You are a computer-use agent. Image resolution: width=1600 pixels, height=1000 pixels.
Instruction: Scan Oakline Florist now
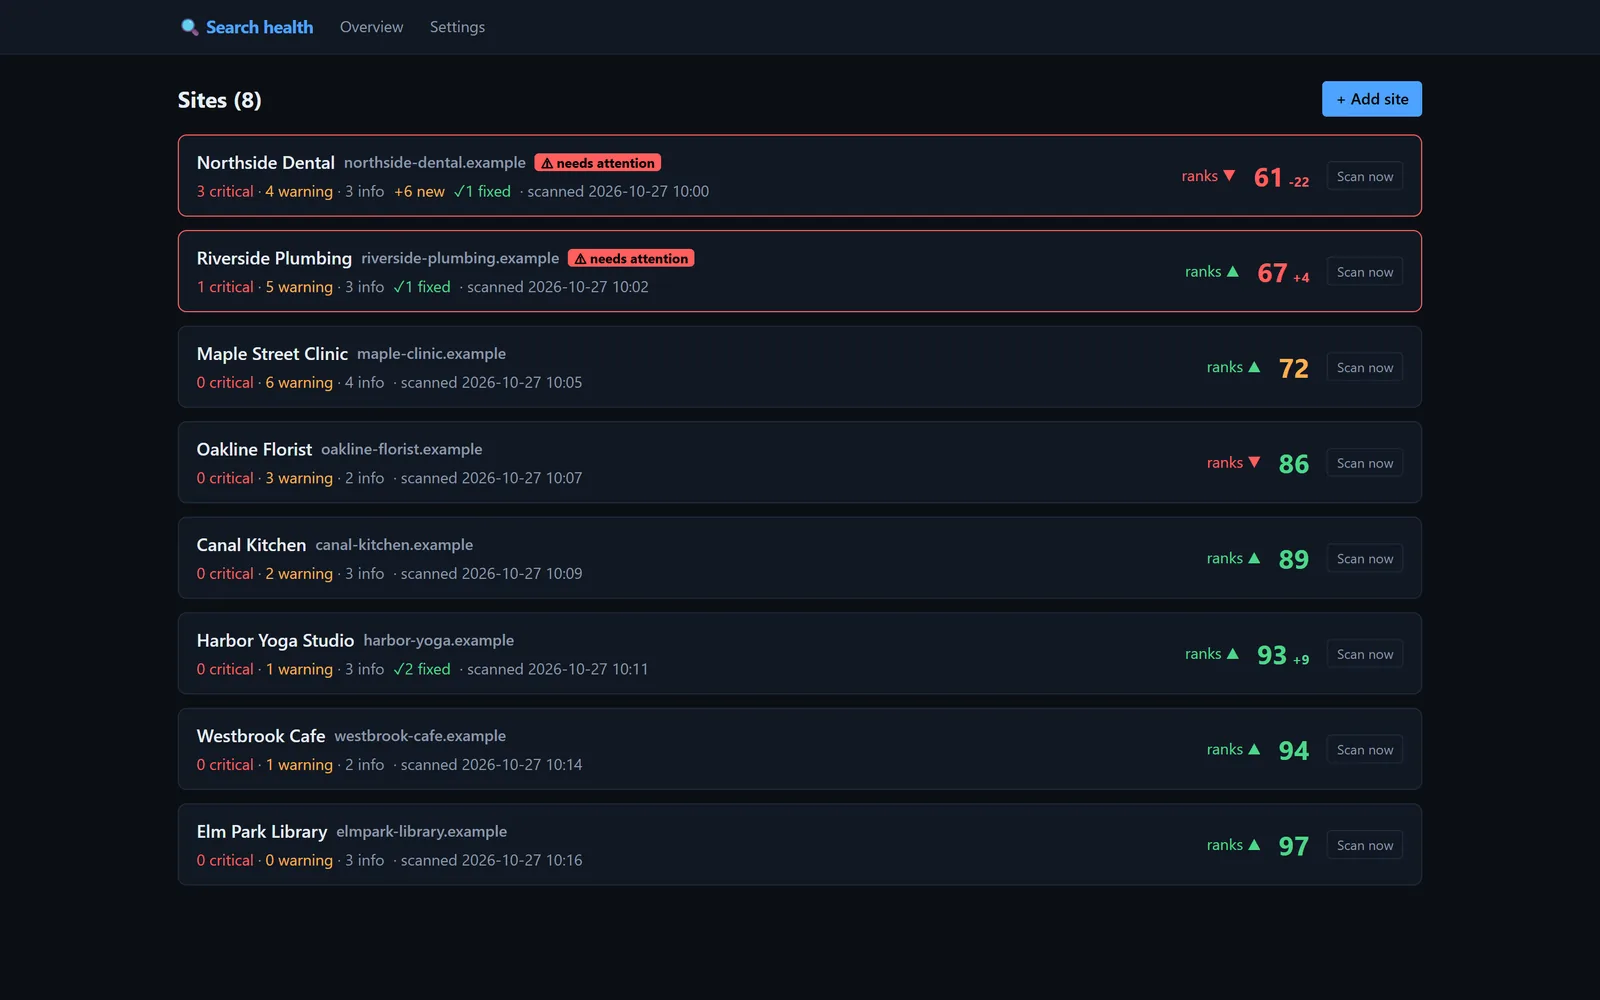click(x=1365, y=463)
